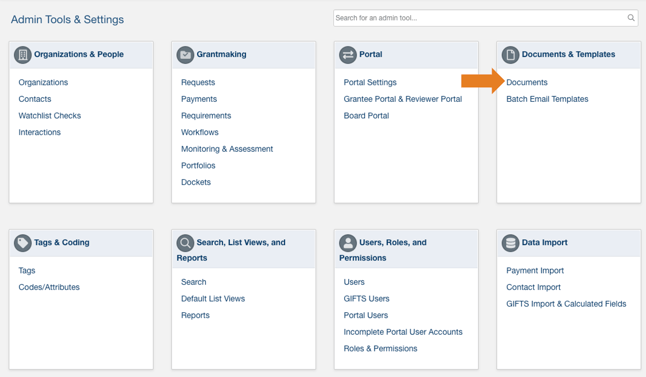Image resolution: width=646 pixels, height=377 pixels.
Task: Select the Board Portal link
Action: (366, 116)
